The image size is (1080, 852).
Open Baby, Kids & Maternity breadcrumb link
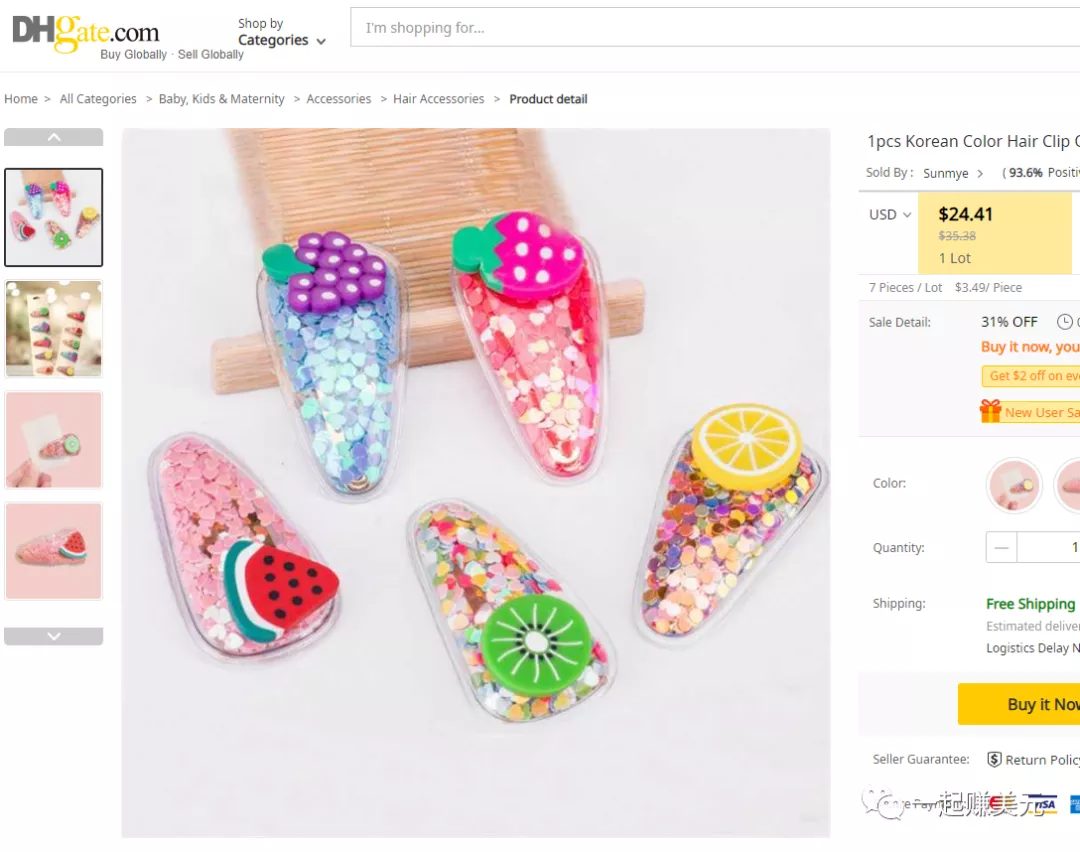221,99
